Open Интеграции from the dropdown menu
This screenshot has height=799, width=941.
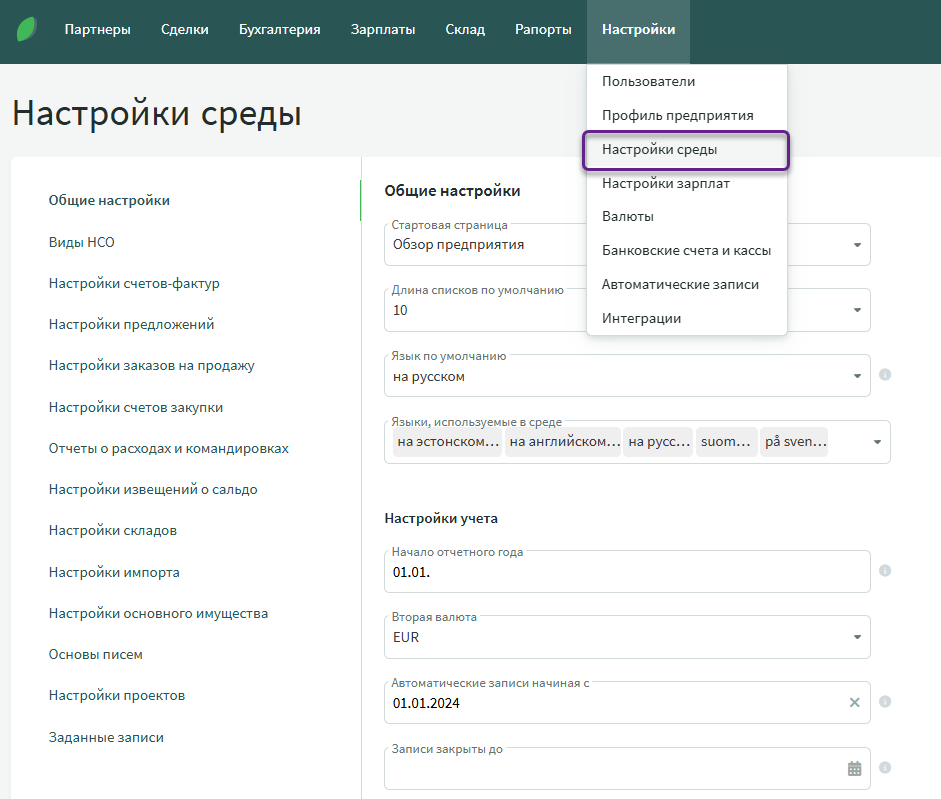[641, 318]
